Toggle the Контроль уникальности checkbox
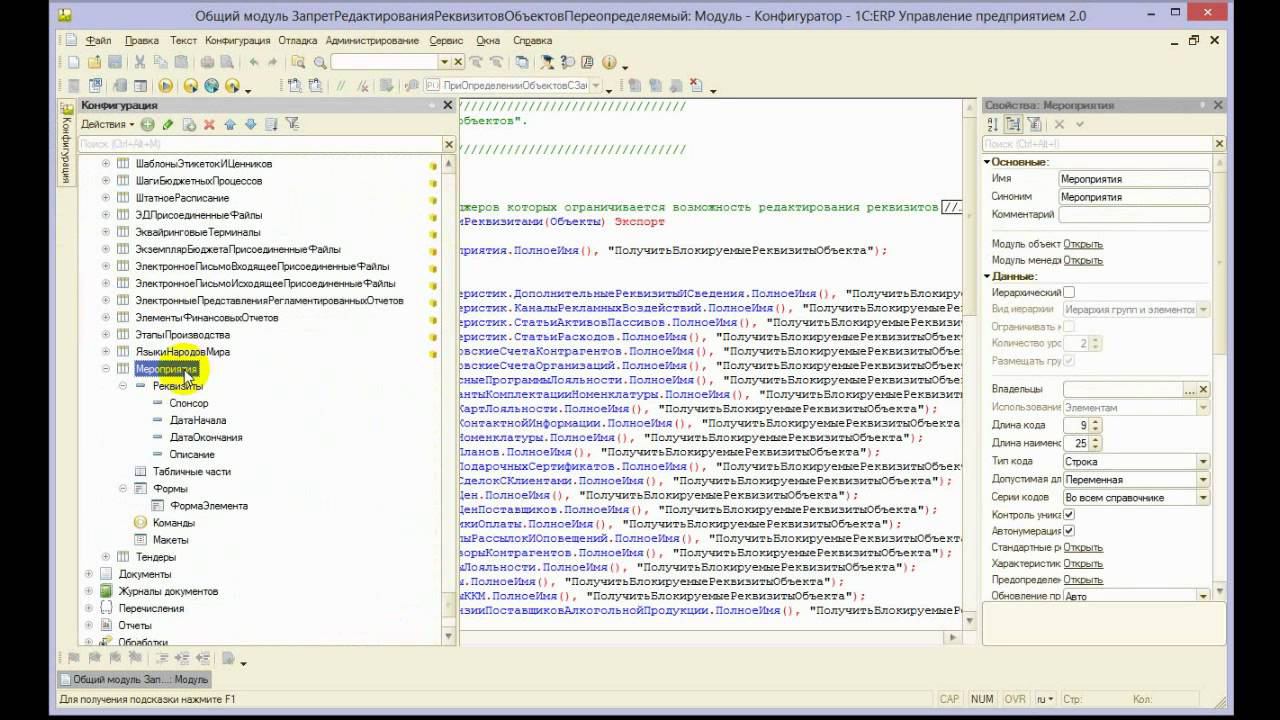1280x720 pixels. [1069, 514]
